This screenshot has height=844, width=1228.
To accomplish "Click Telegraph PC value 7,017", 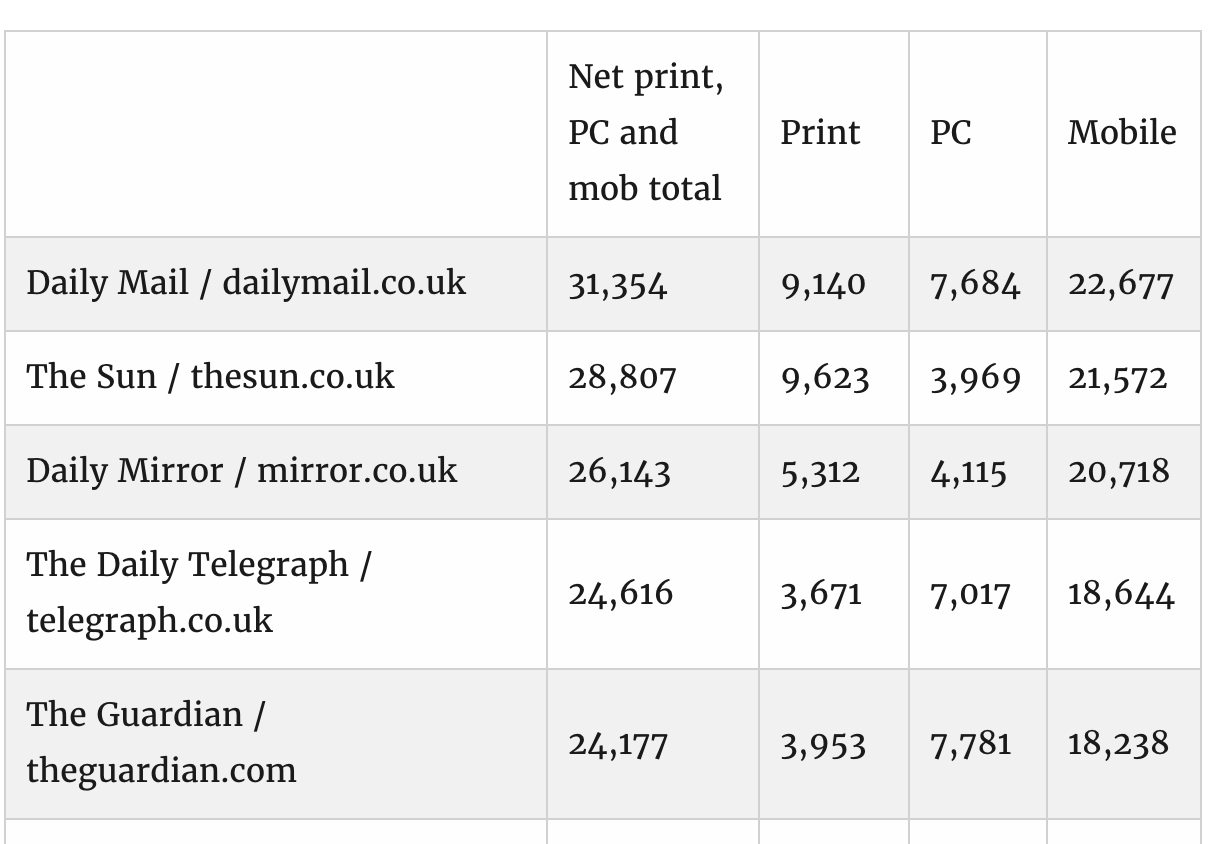I will coord(970,595).
